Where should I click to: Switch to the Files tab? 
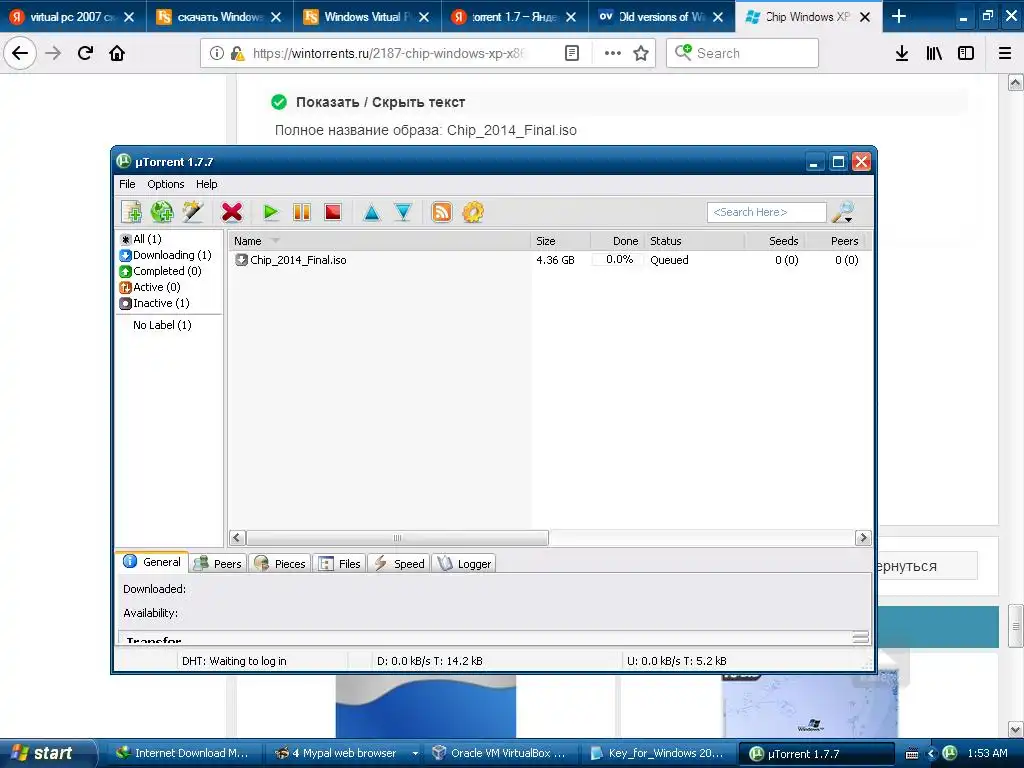(x=340, y=564)
